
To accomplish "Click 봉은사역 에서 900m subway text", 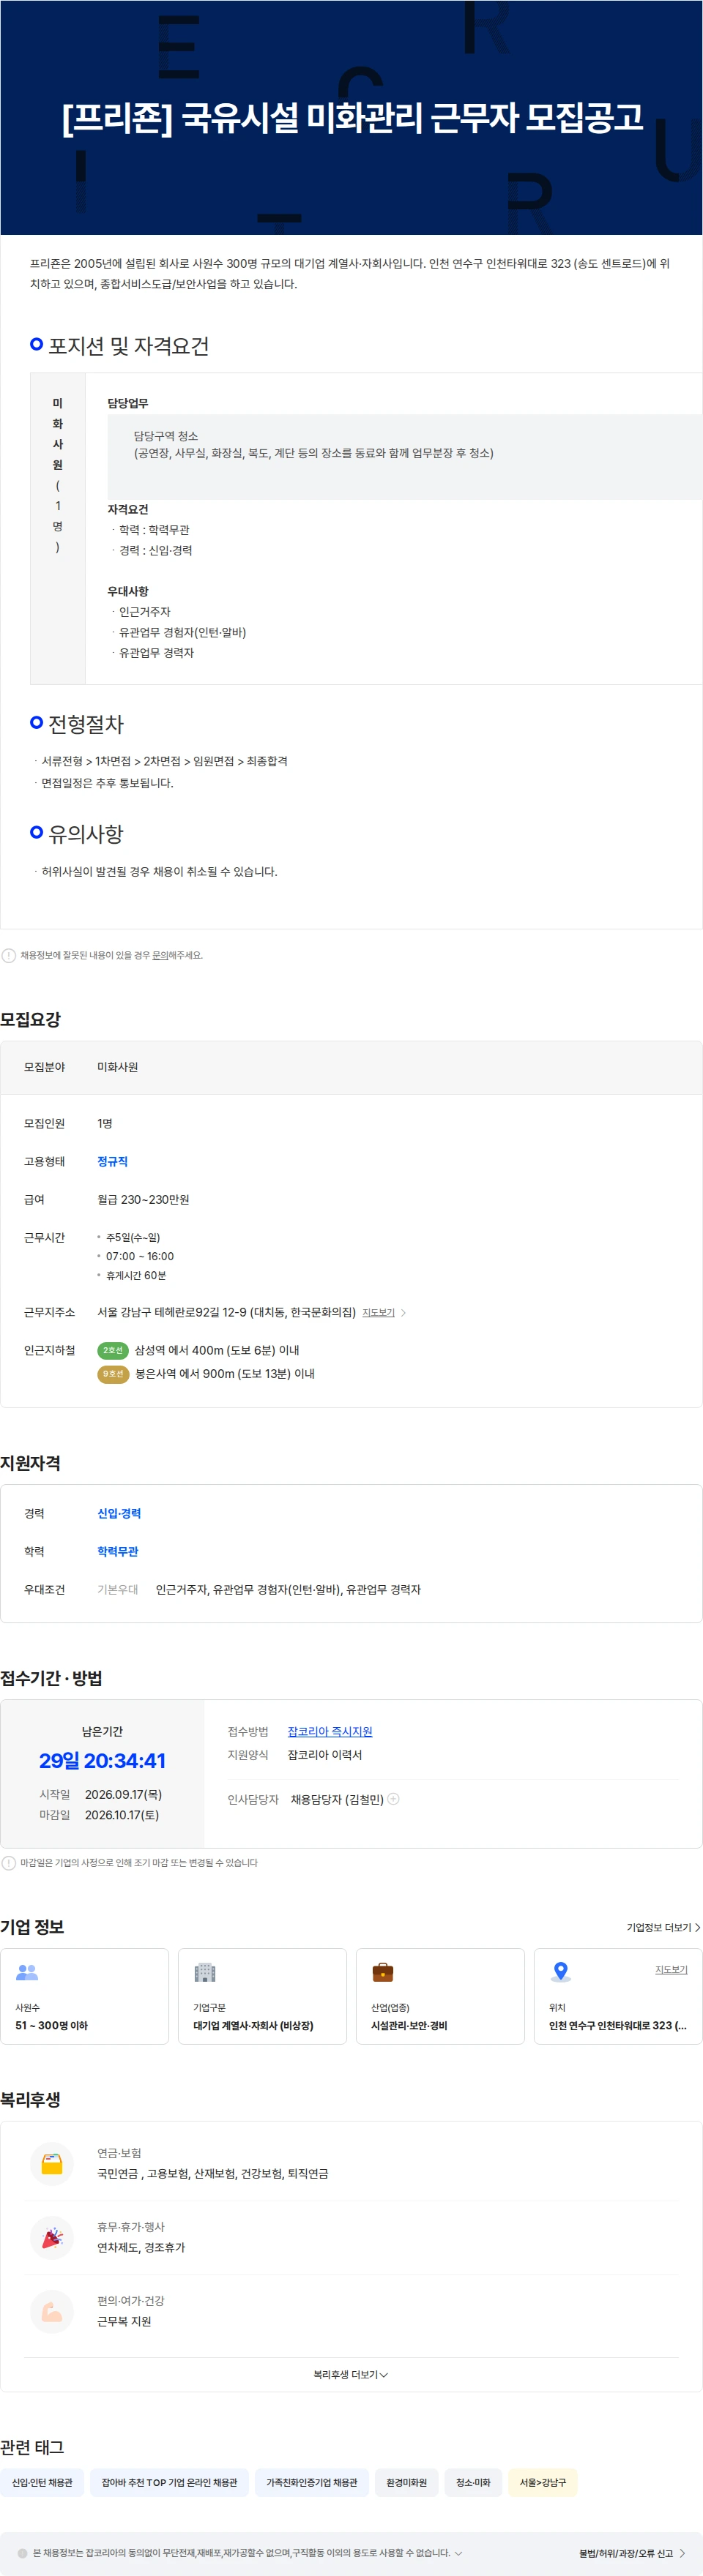I will click(x=225, y=1374).
